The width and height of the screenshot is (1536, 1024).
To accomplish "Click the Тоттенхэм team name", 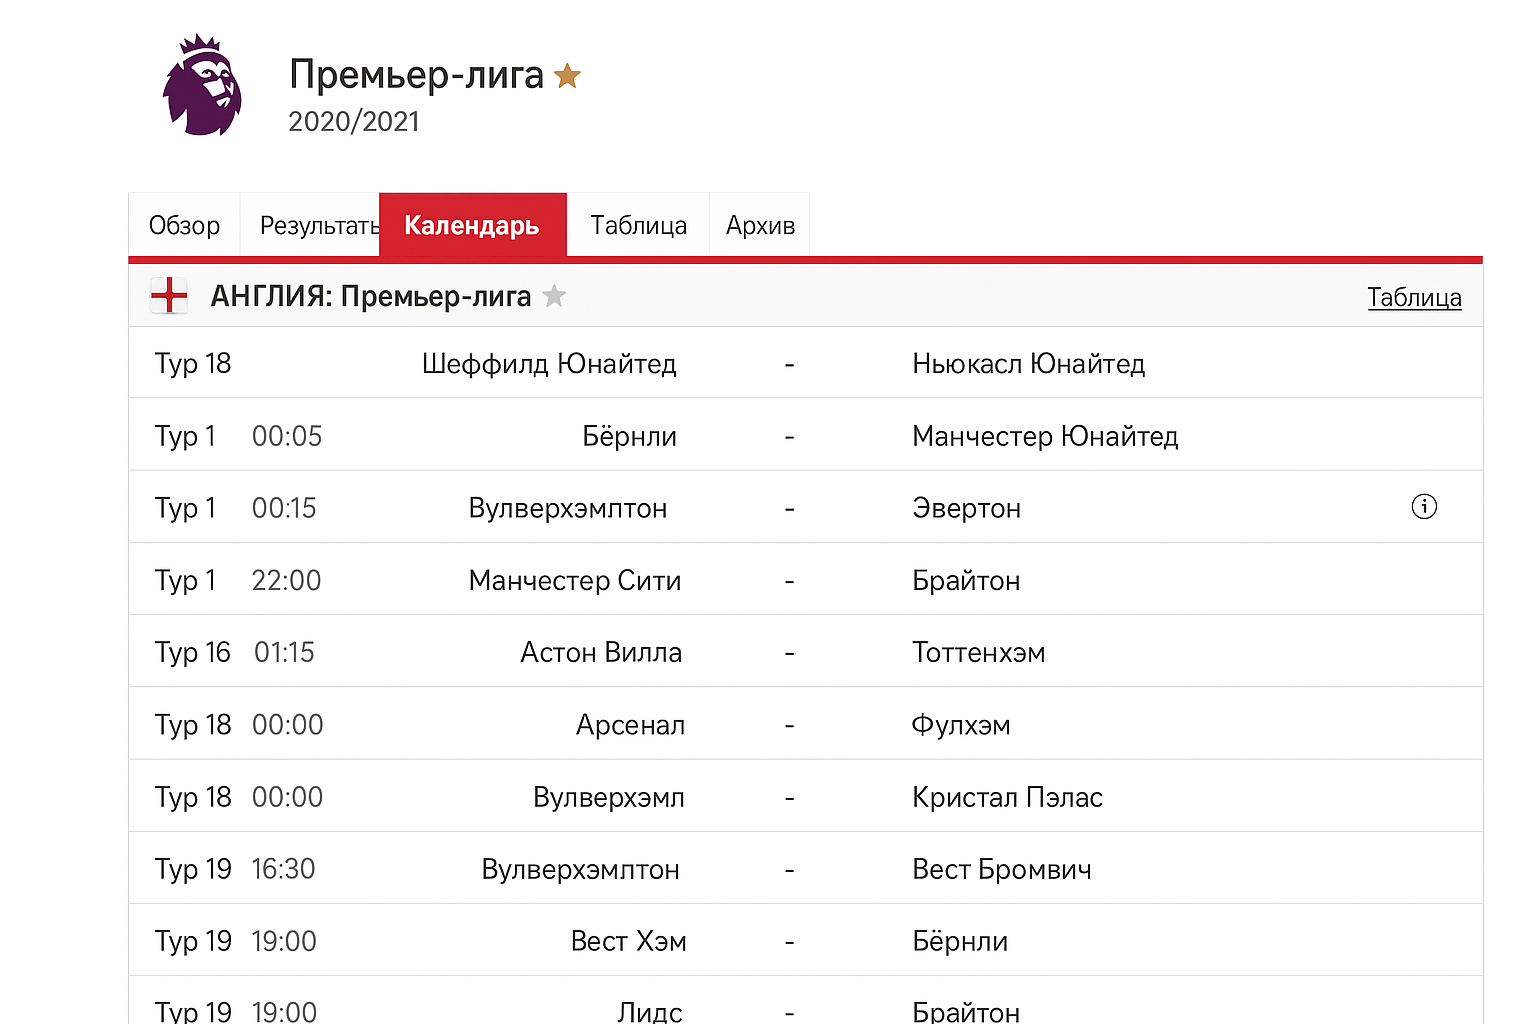I will (978, 652).
